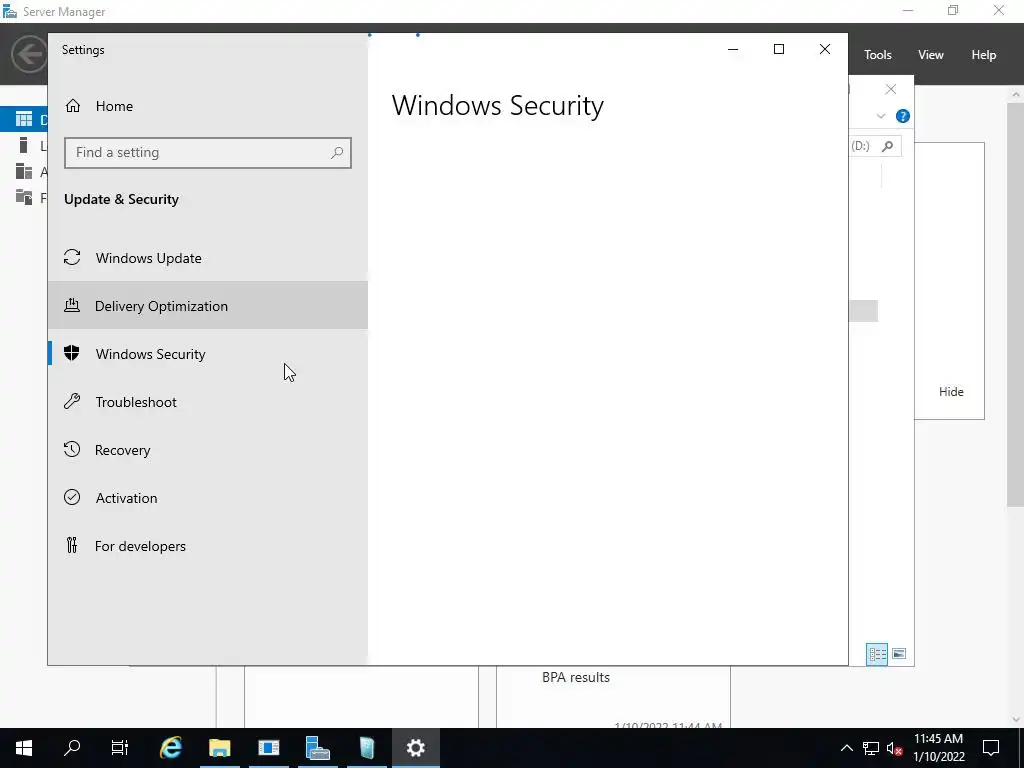Click the search icon in the Explorer (D:) box
1024x768 pixels.
coord(888,146)
